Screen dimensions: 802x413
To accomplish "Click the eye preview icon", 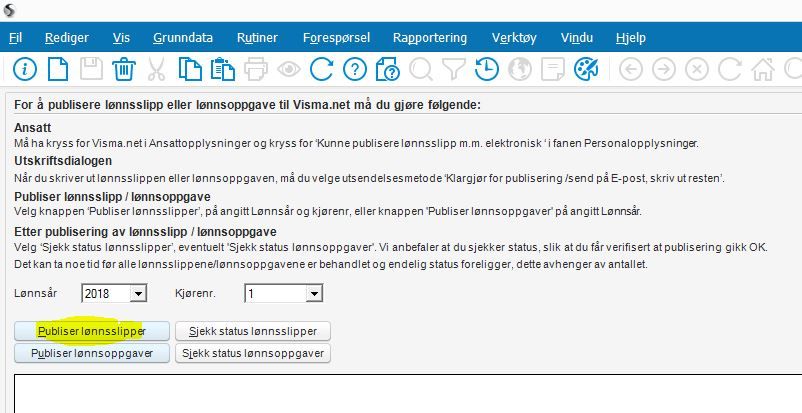I will click(288, 70).
